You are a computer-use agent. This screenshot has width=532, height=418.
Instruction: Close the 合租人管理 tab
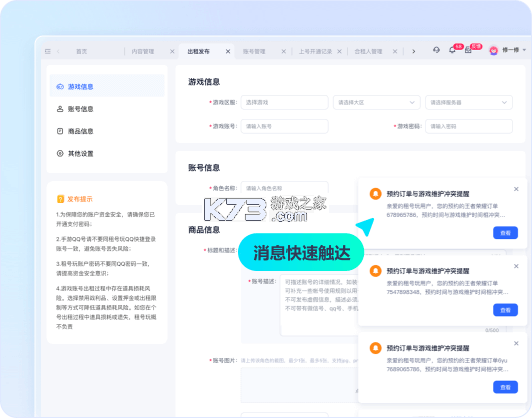395,51
